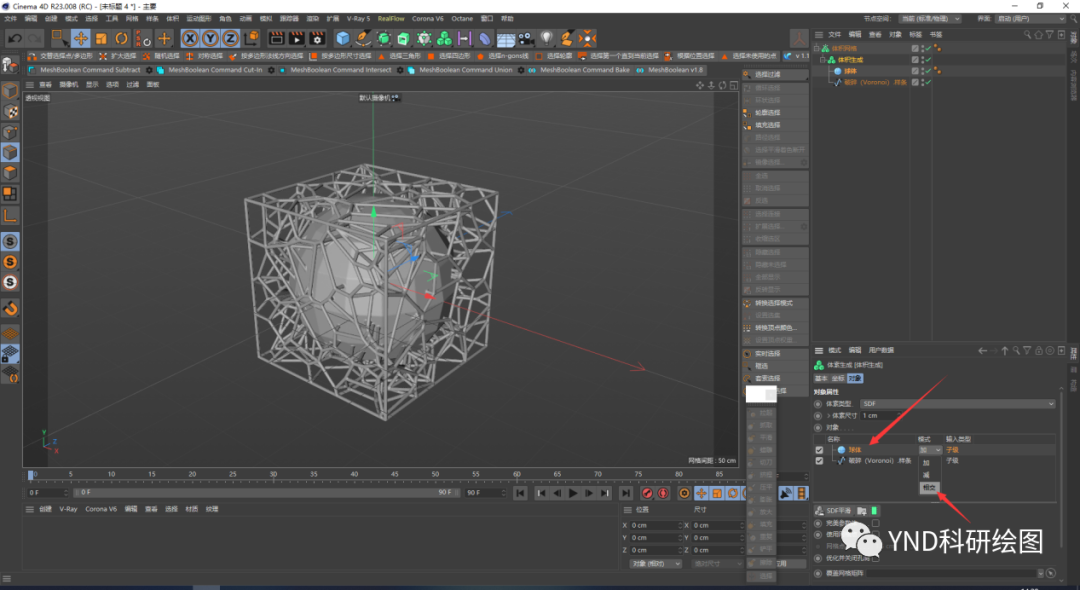
Task: Jump to the end of timeline
Action: [625, 493]
